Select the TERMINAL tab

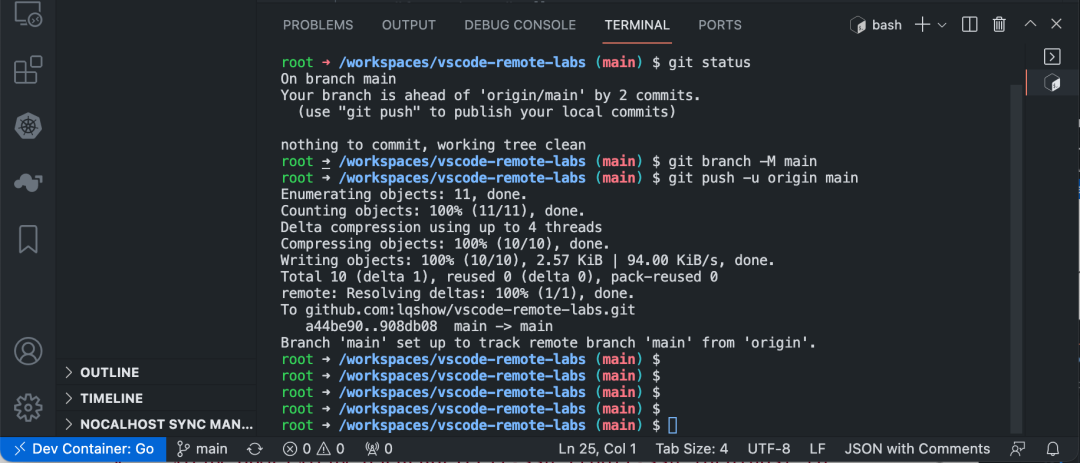[636, 25]
